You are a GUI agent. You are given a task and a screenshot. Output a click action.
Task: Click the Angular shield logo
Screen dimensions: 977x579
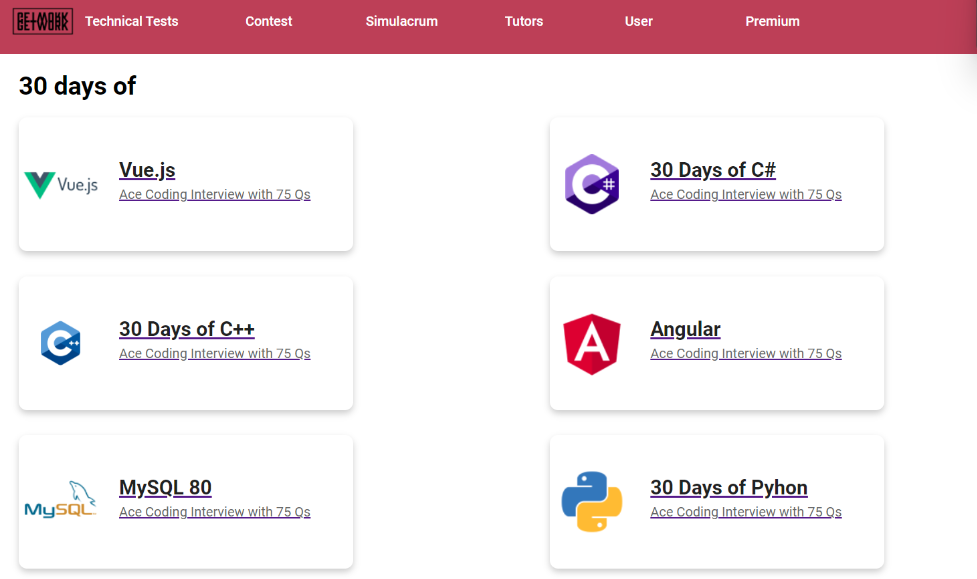[592, 344]
